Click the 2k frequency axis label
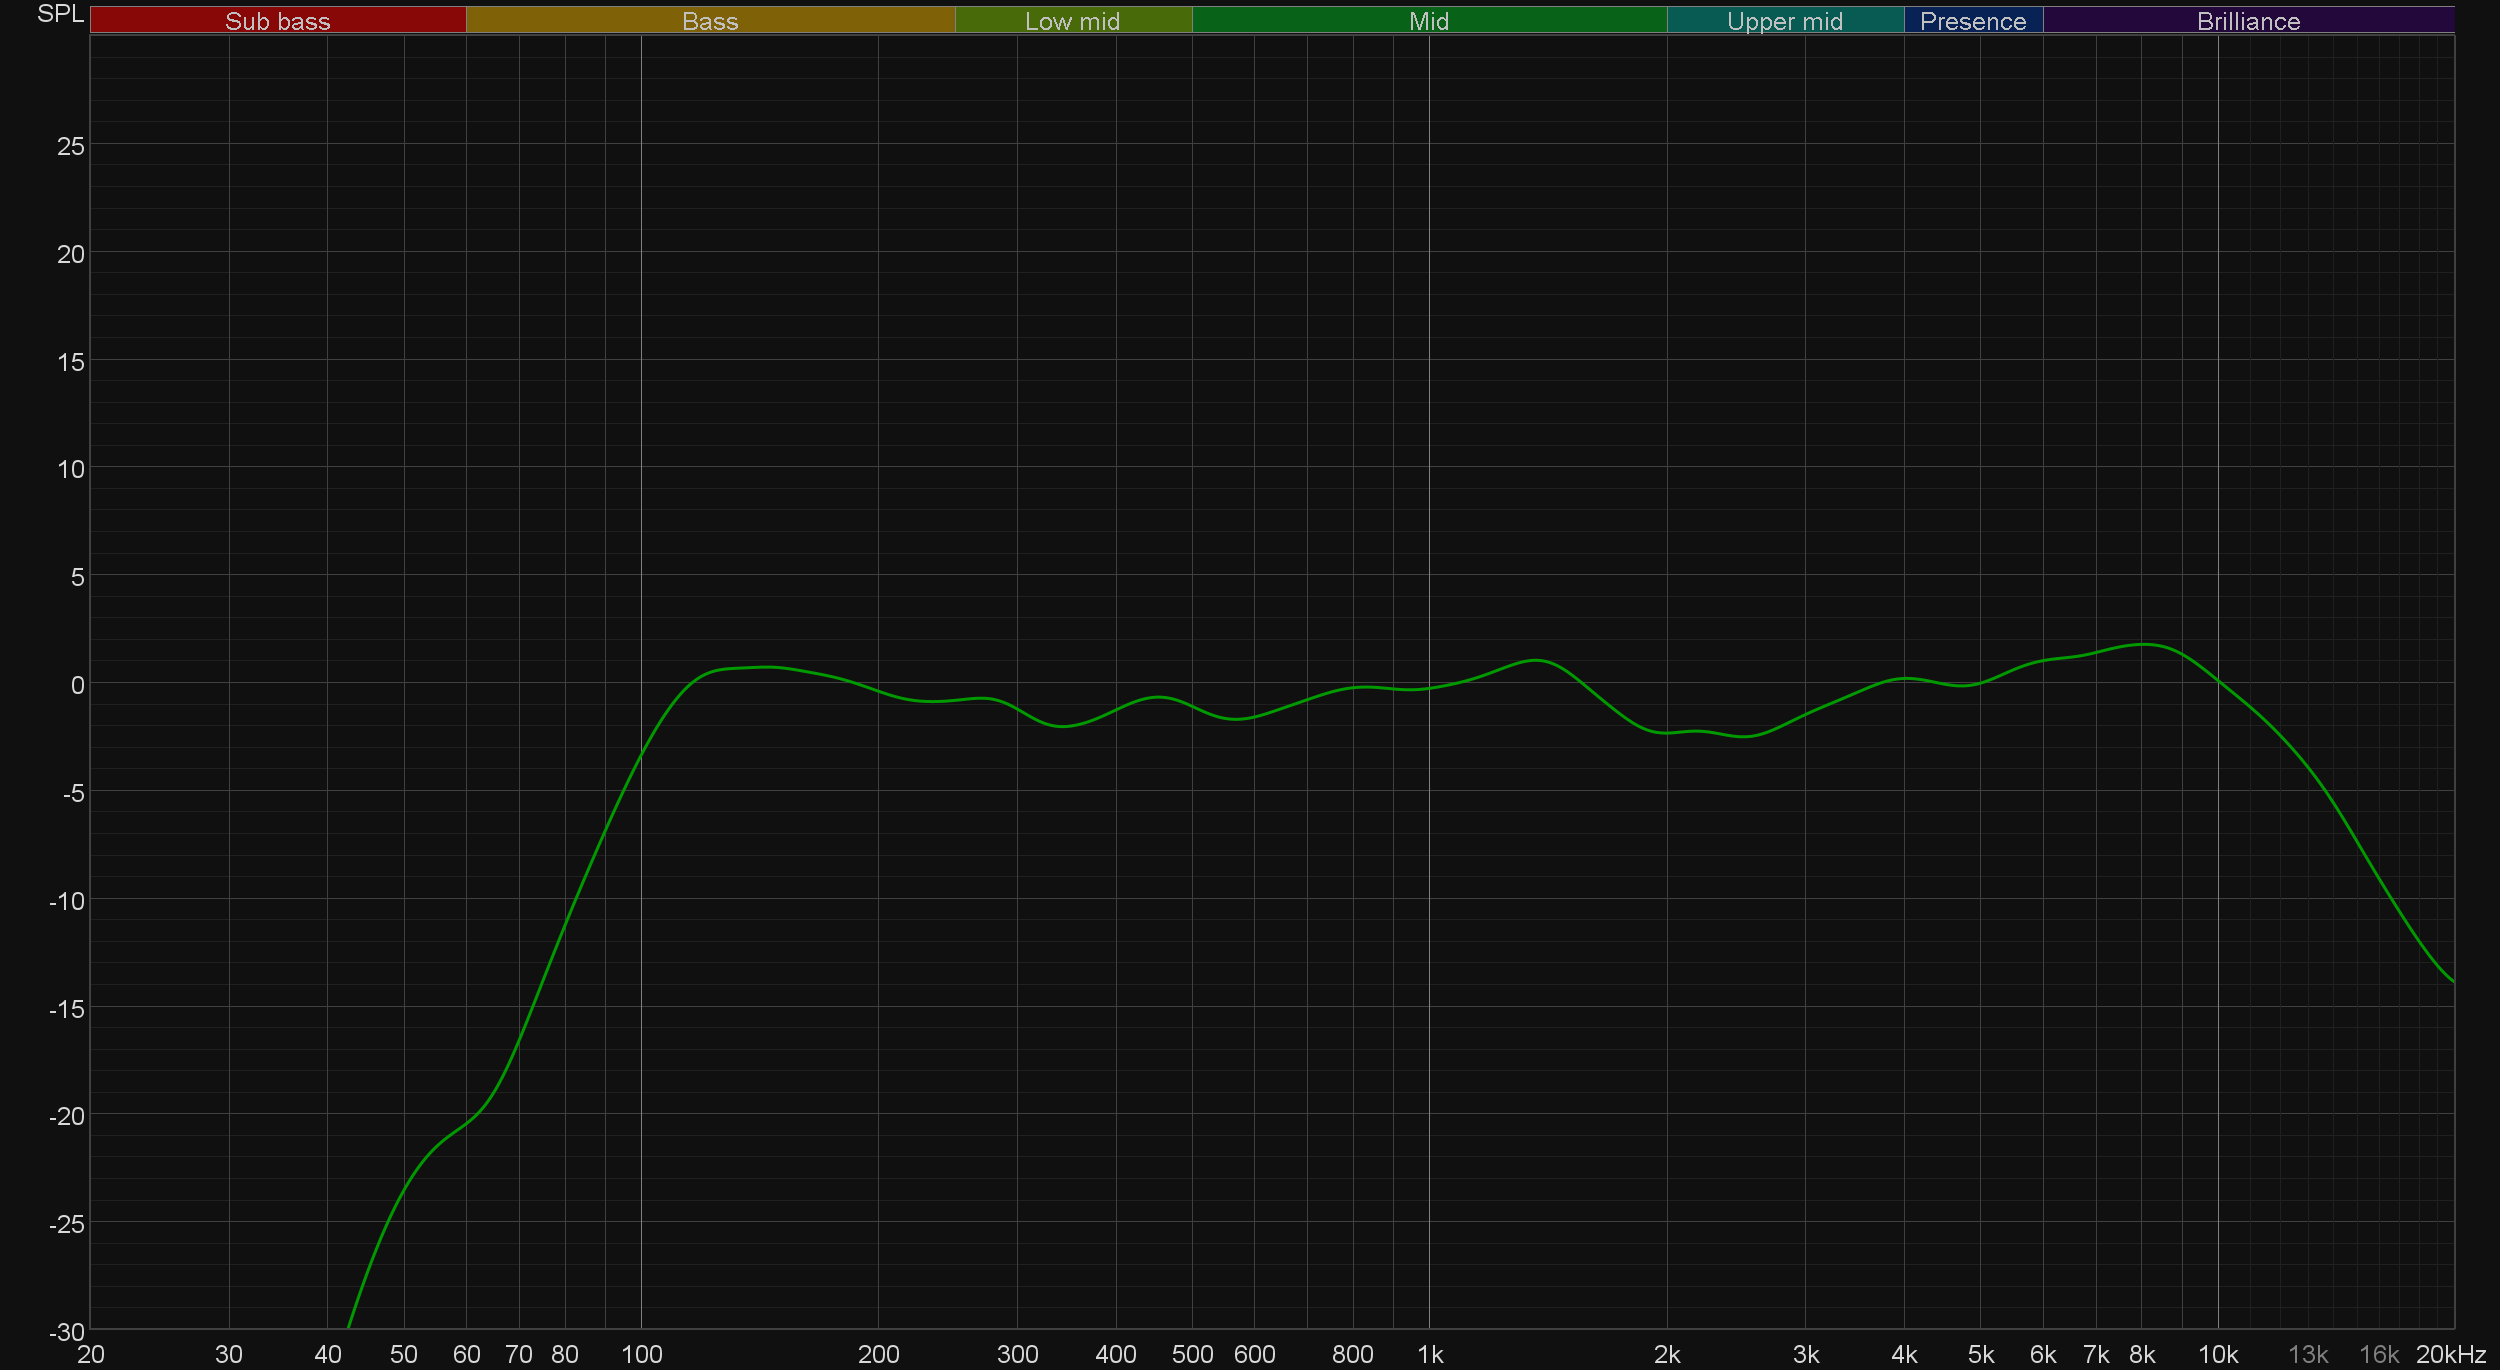Screen dimensions: 2500x1370 [x=1667, y=1354]
